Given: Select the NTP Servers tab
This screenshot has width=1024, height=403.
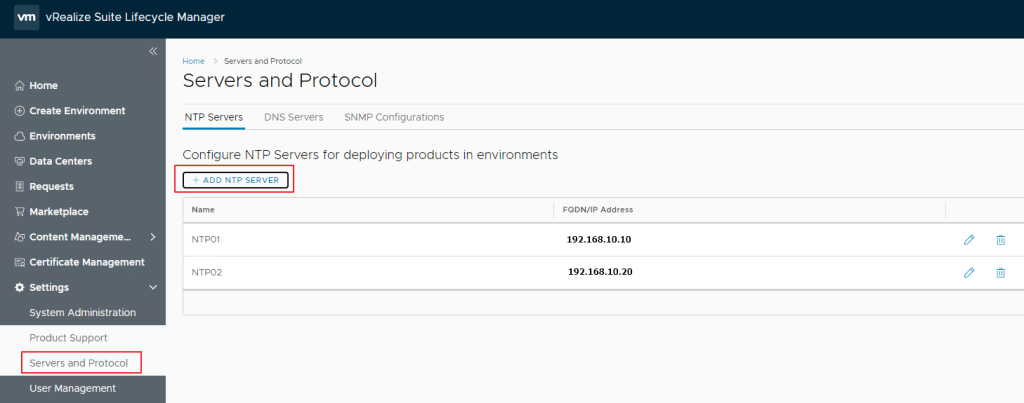Looking at the screenshot, I should 213,117.
